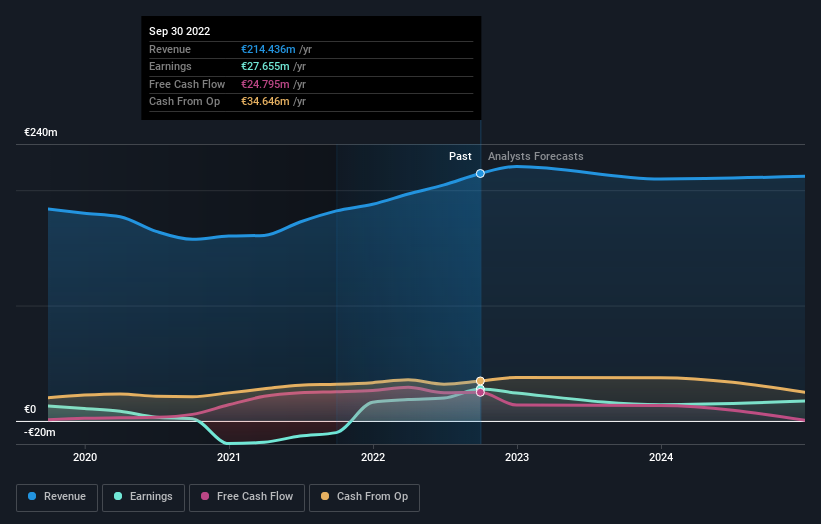Image resolution: width=821 pixels, height=524 pixels.
Task: Click the €214.436m revenue value in tooltip
Action: pos(268,49)
